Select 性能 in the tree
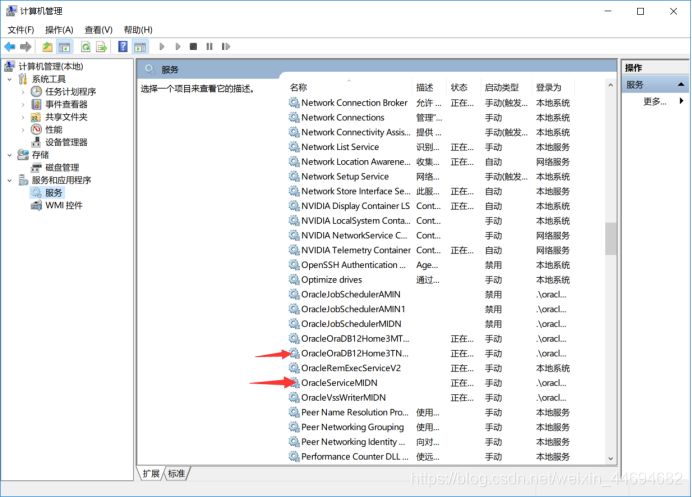The height and width of the screenshot is (497, 692). coord(53,129)
